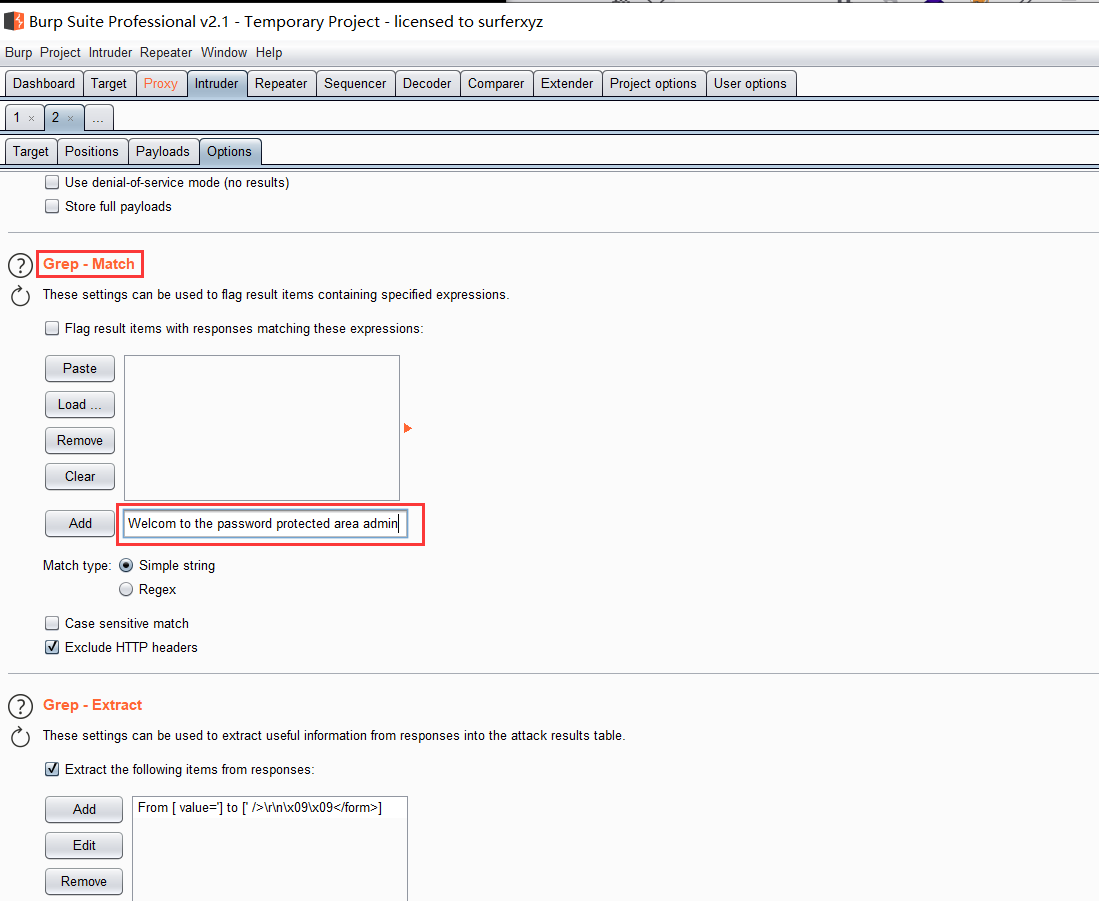Open Positions sub-tab
Screen dimensions: 1099x901
[x=92, y=151]
